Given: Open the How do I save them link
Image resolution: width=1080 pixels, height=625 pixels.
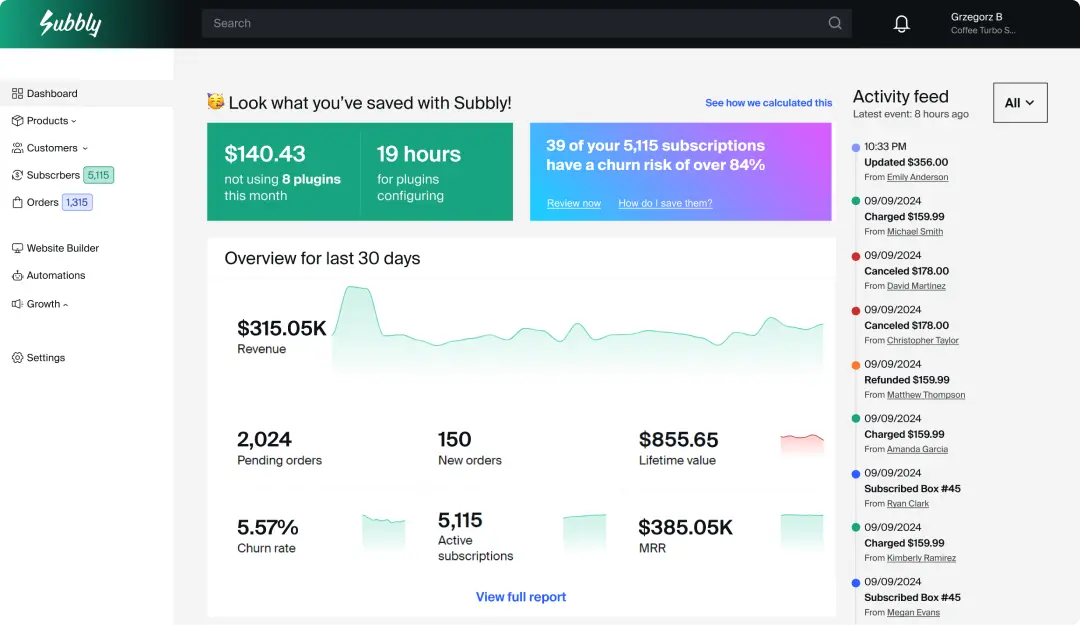Looking at the screenshot, I should pyautogui.click(x=665, y=204).
